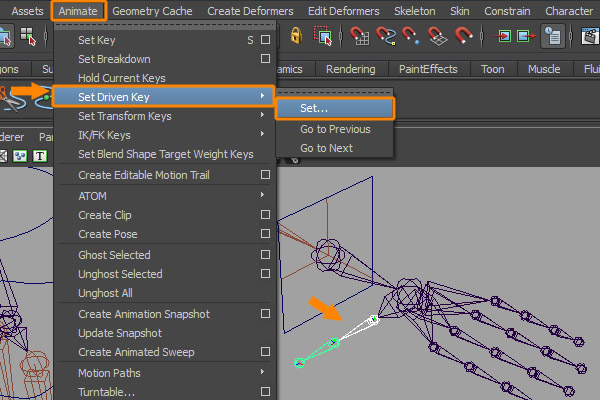The height and width of the screenshot is (400, 600).
Task: Select the white joint bone in viewport
Action: coord(355,331)
